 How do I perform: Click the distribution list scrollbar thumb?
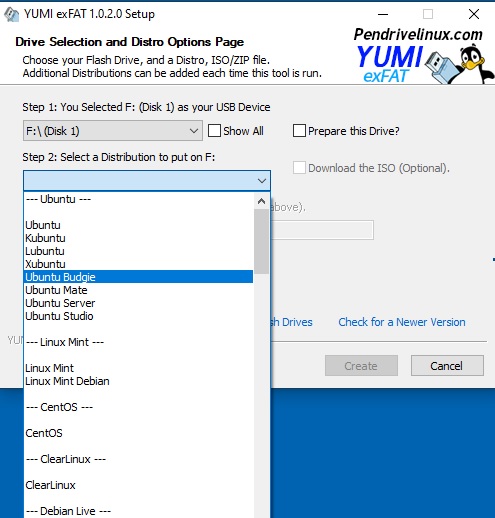pos(261,241)
